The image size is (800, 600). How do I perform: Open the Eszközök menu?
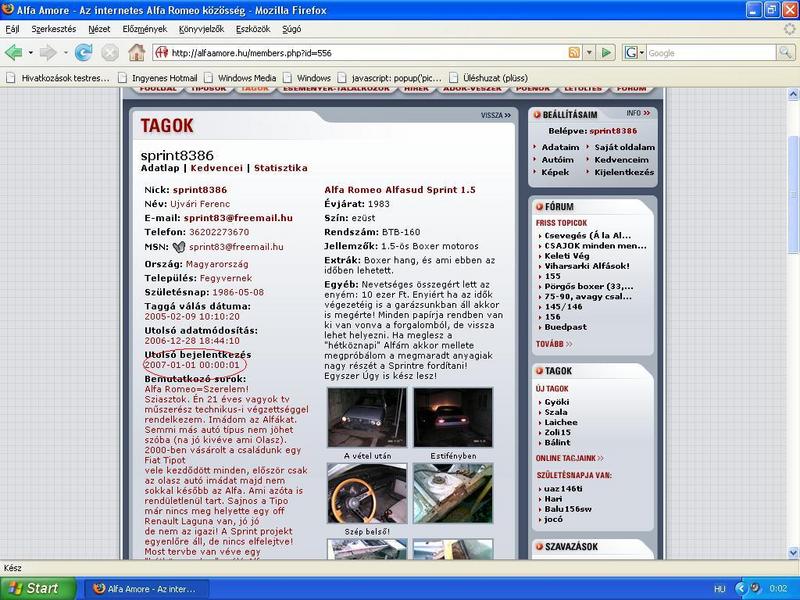(253, 29)
